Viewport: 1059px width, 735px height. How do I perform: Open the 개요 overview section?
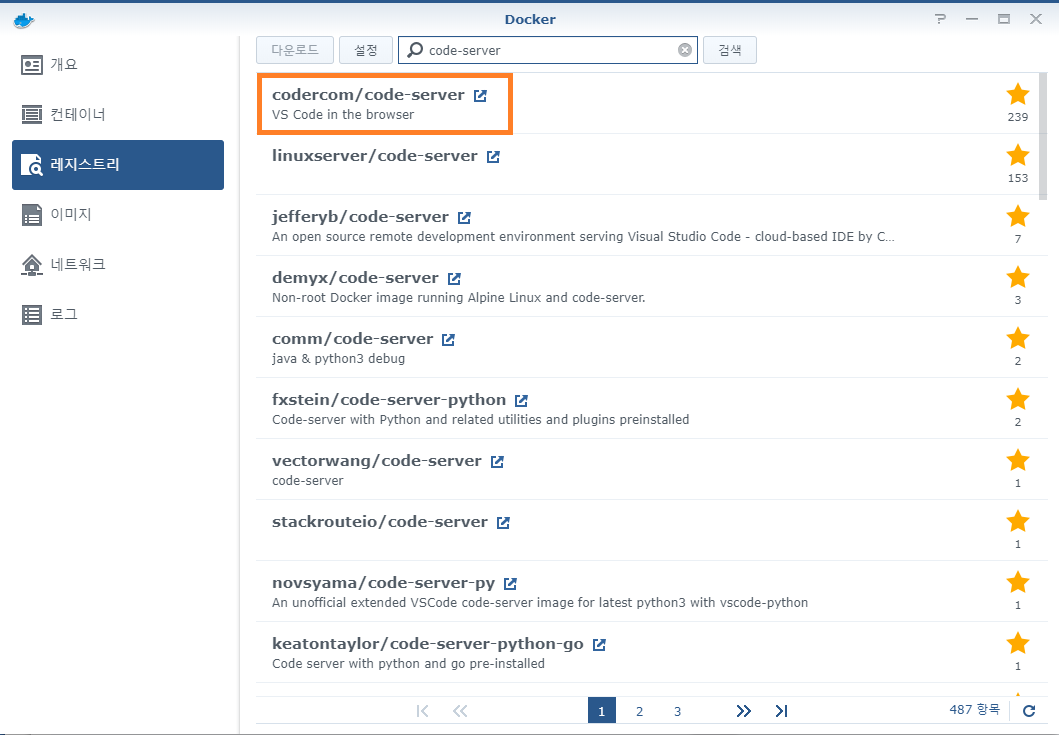tap(118, 65)
